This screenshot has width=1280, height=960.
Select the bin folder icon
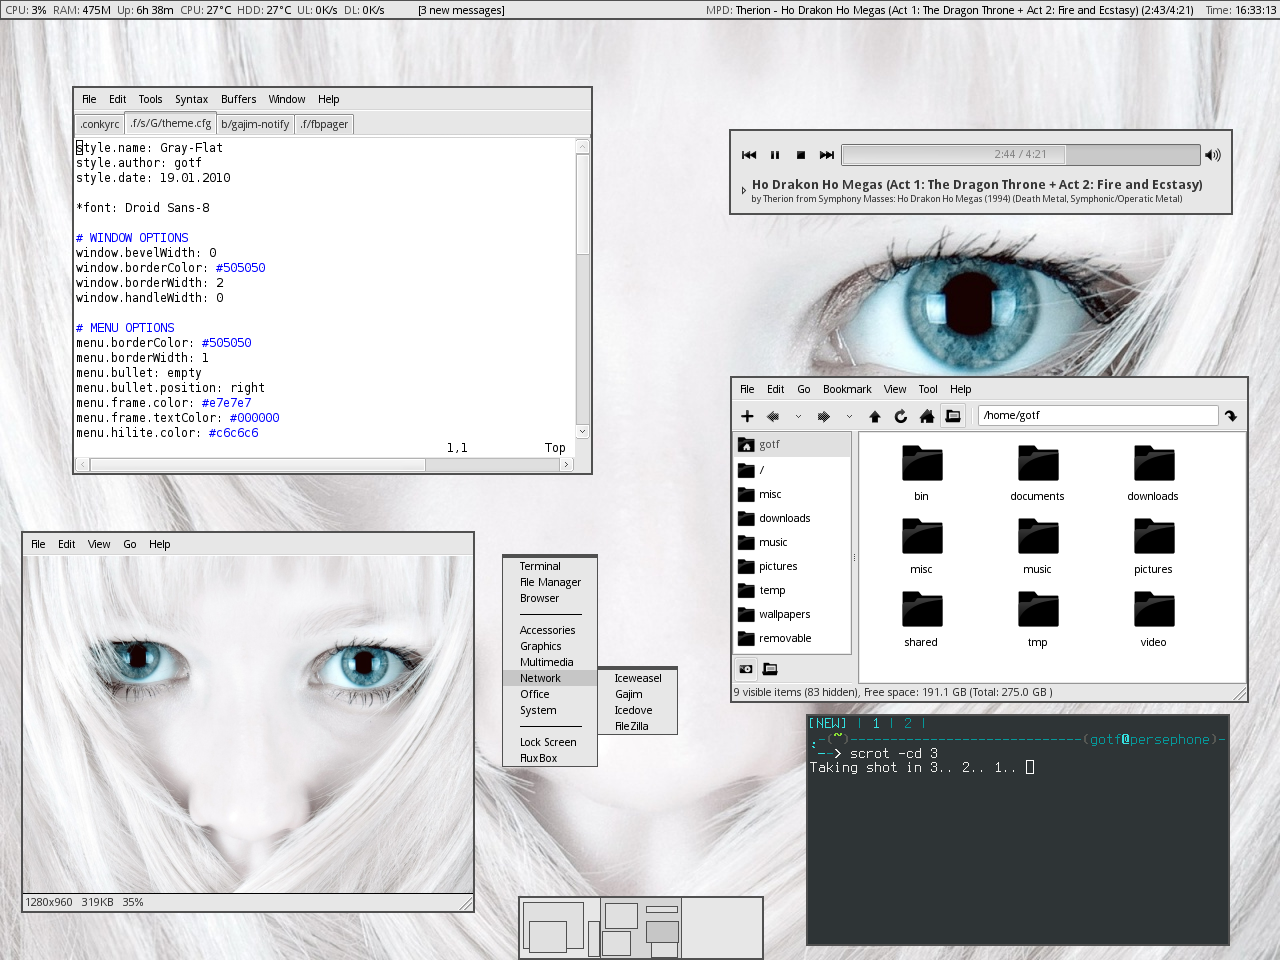pyautogui.click(x=921, y=464)
